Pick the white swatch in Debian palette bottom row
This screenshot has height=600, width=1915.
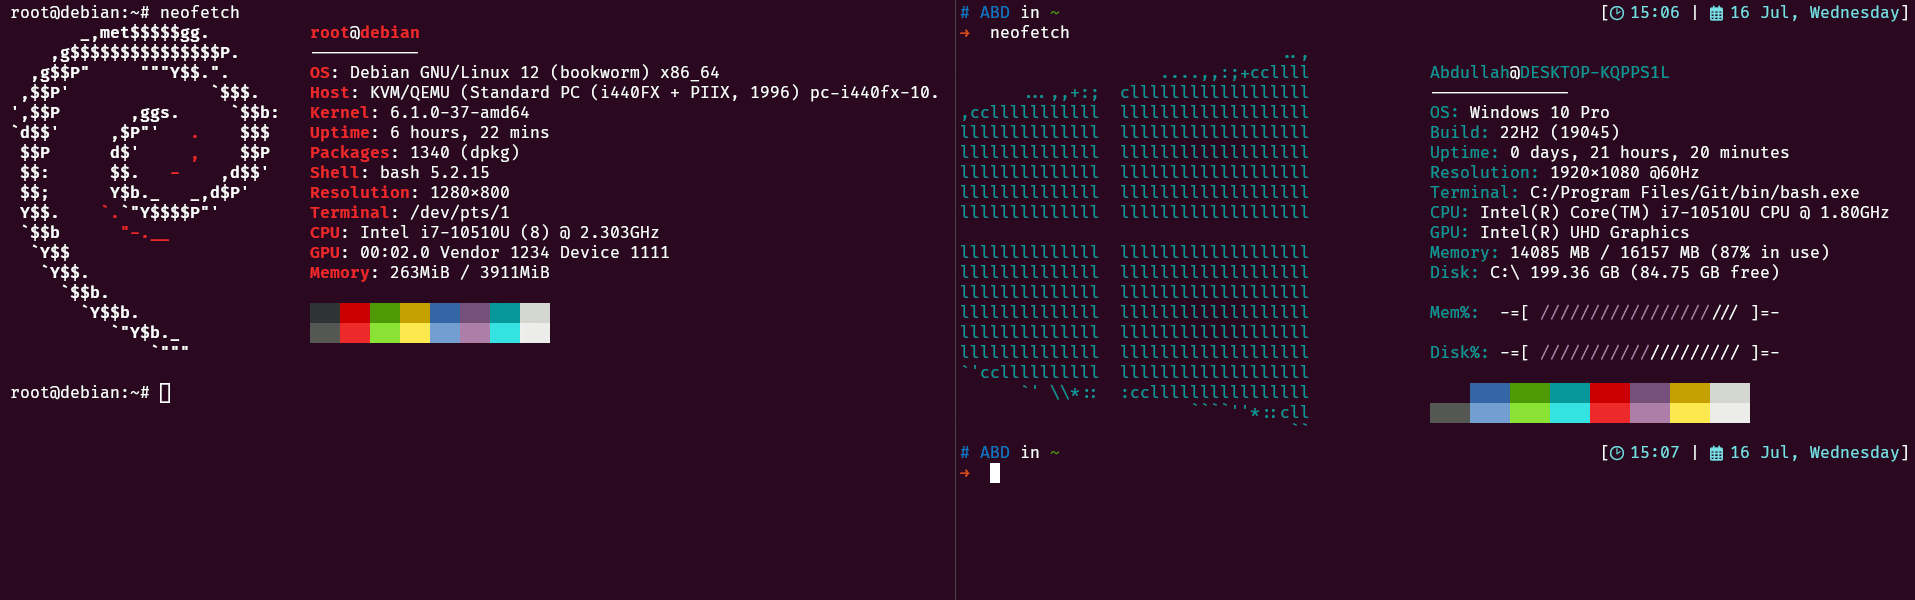(x=535, y=333)
